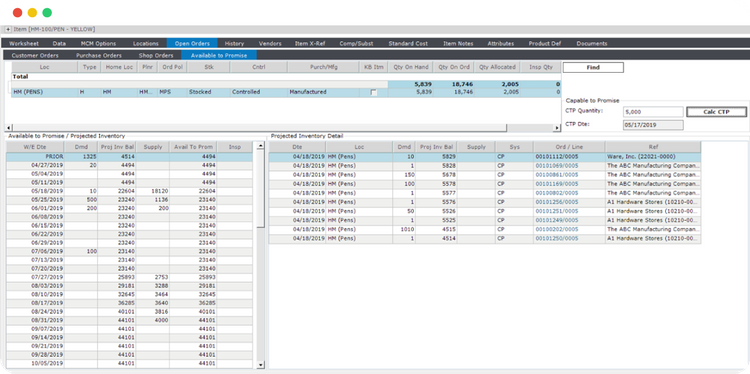Screen dimensions: 750x374
Task: Open order link 00101069/0005
Action: pos(557,165)
